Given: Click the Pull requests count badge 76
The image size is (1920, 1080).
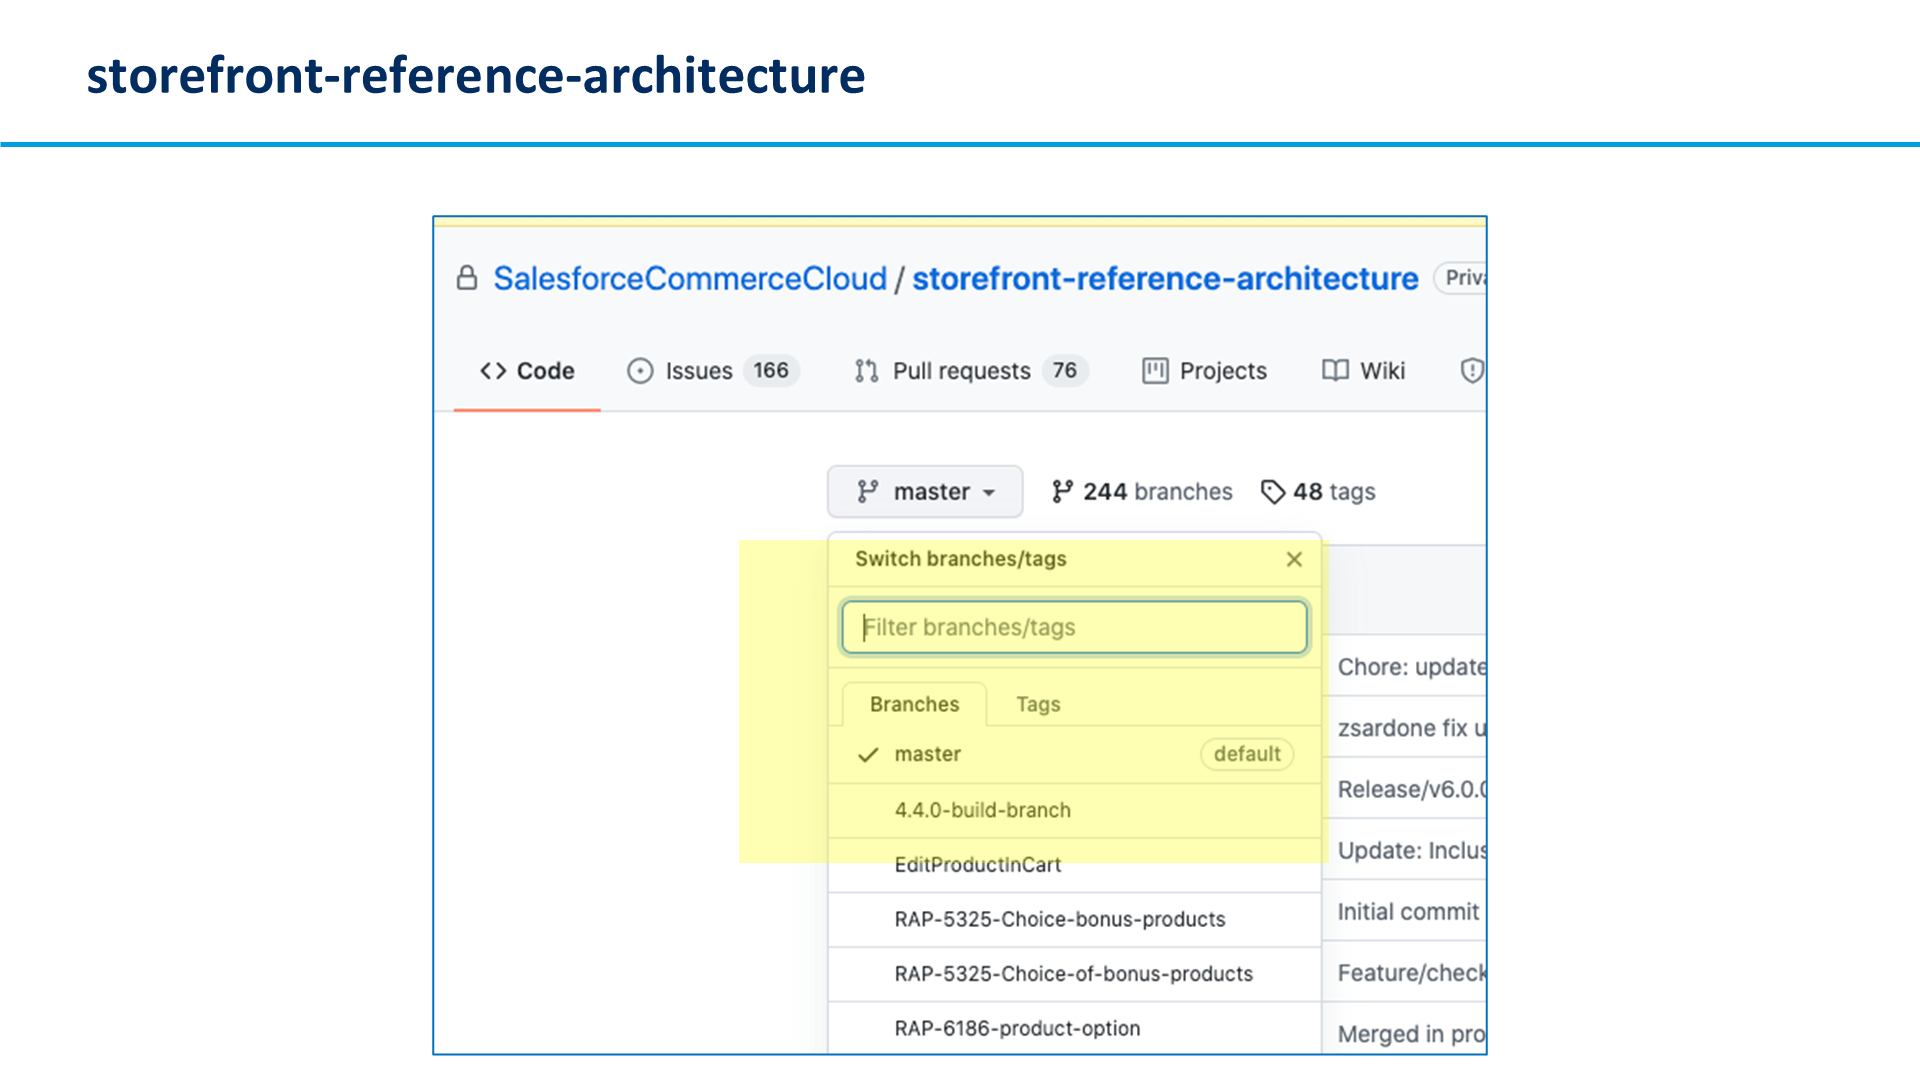Looking at the screenshot, I should pos(1065,371).
